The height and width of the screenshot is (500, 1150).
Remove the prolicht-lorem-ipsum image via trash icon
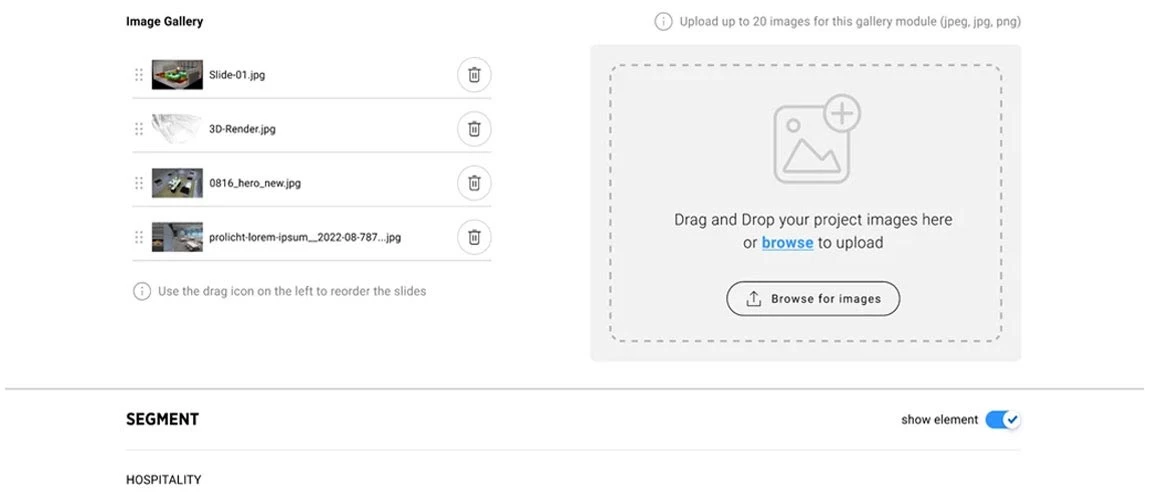(474, 237)
